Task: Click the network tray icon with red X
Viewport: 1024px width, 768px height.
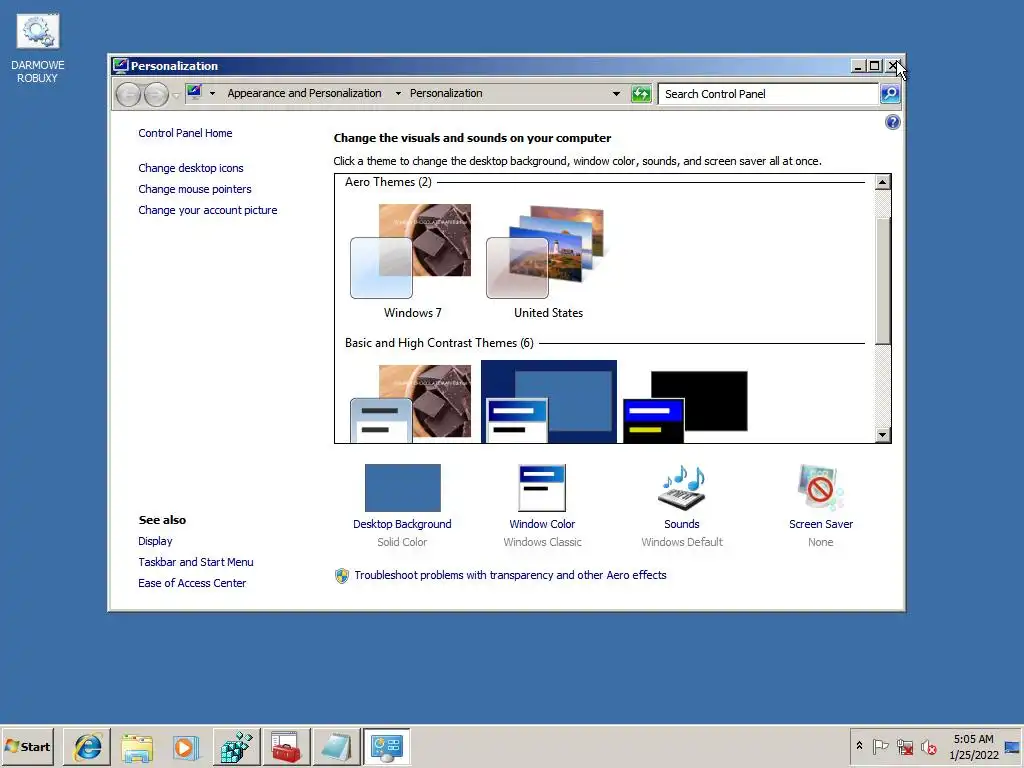Action: coord(904,746)
